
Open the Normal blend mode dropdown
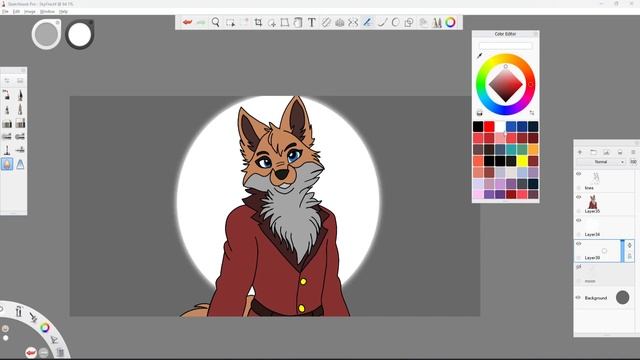tap(602, 162)
